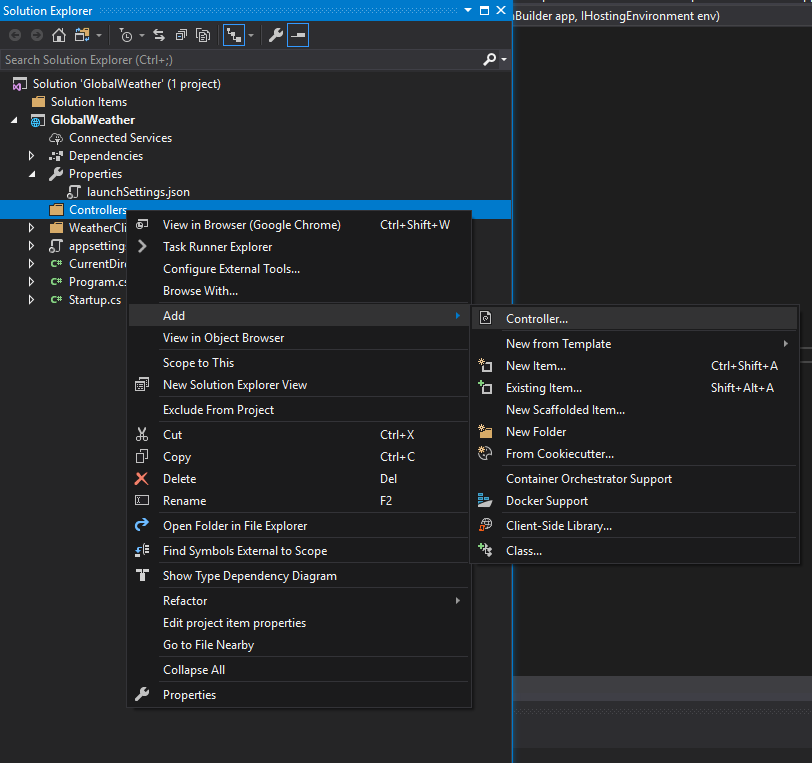Choose Collapse All in the context menu
This screenshot has height=763, width=812.
tap(299, 669)
